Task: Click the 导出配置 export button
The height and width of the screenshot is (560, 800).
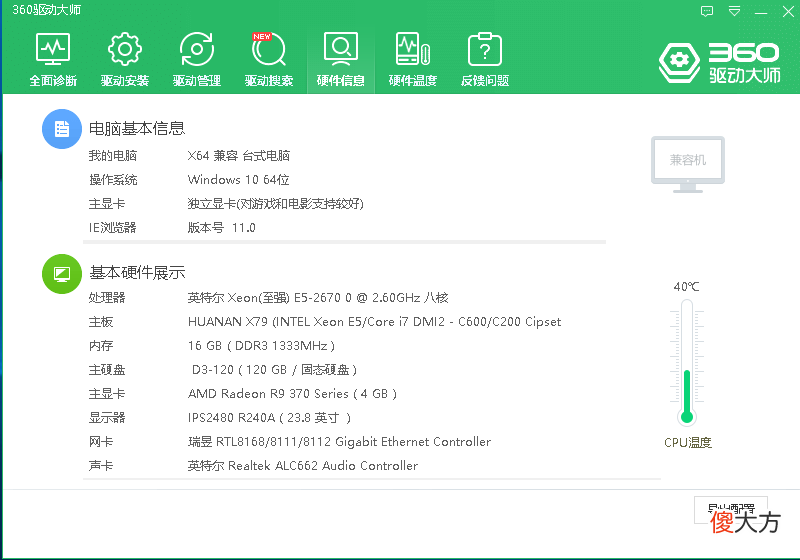Action: coord(731,510)
